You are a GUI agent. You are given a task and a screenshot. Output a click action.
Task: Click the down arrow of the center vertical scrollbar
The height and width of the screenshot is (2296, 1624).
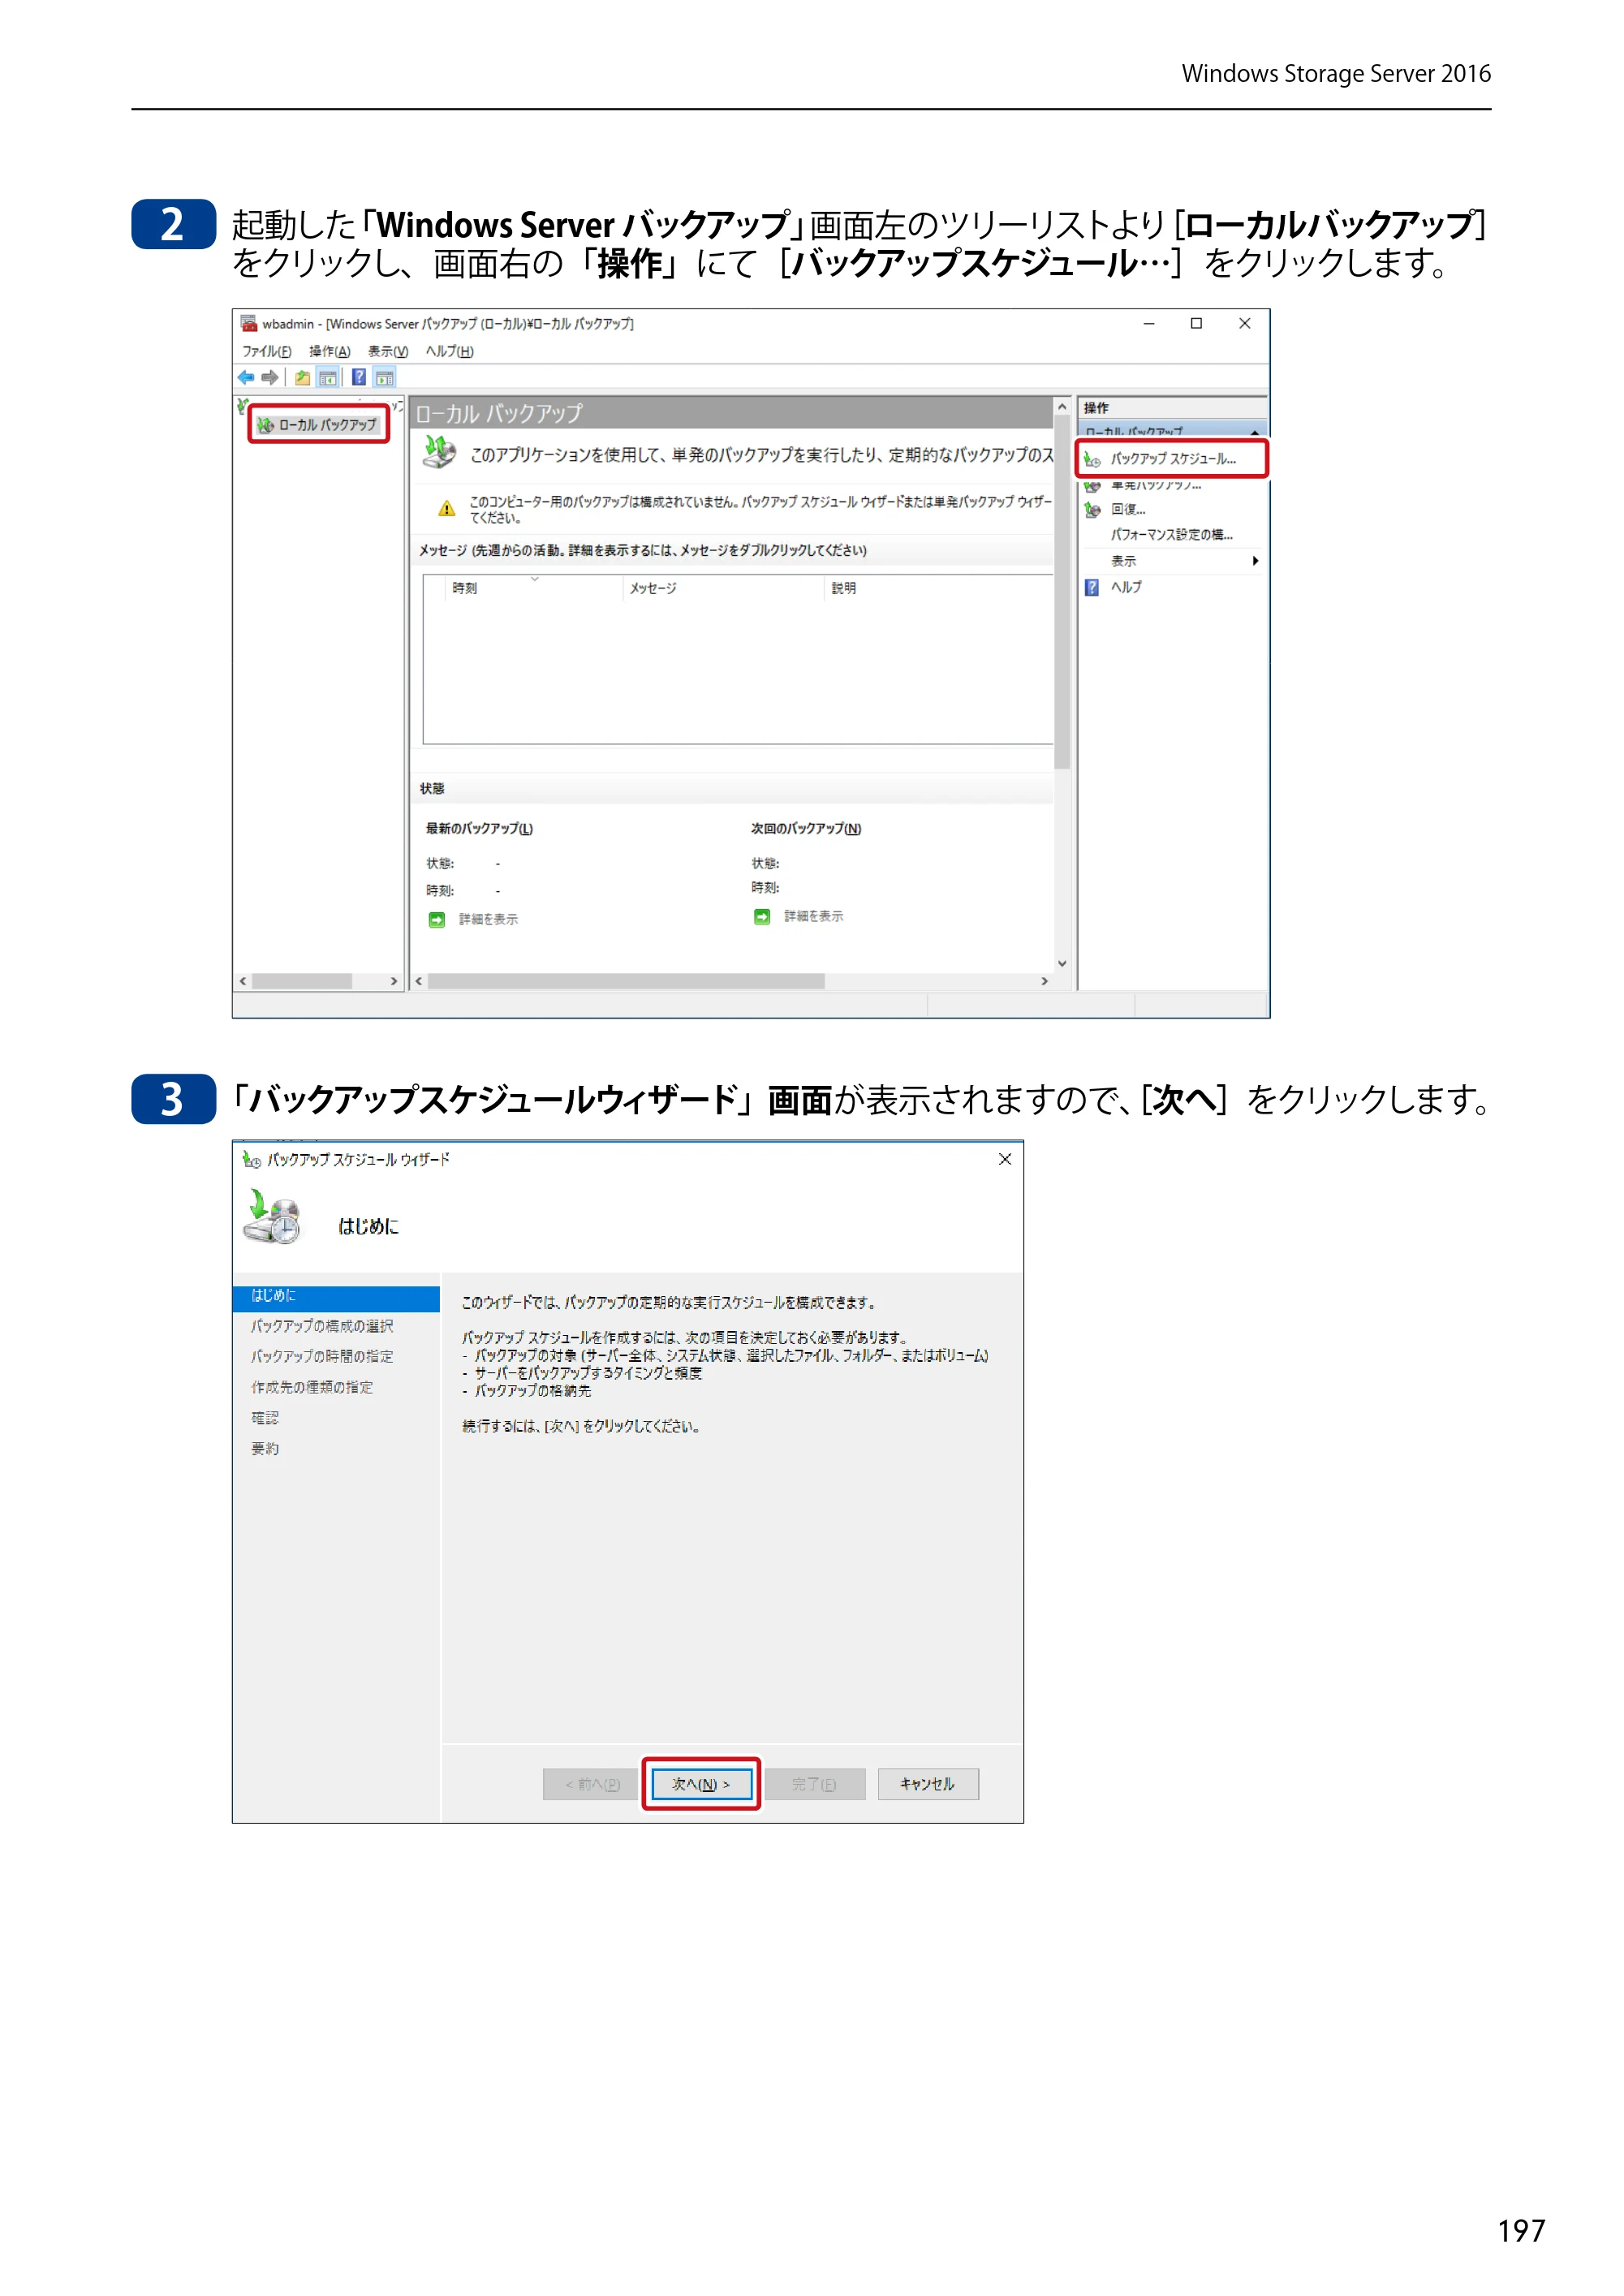(1062, 963)
